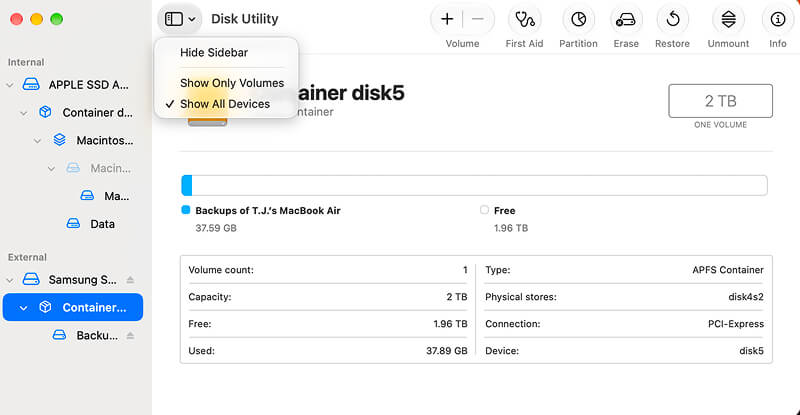This screenshot has width=800, height=415.
Task: Click blue Backups legend color swatch
Action: tap(186, 210)
